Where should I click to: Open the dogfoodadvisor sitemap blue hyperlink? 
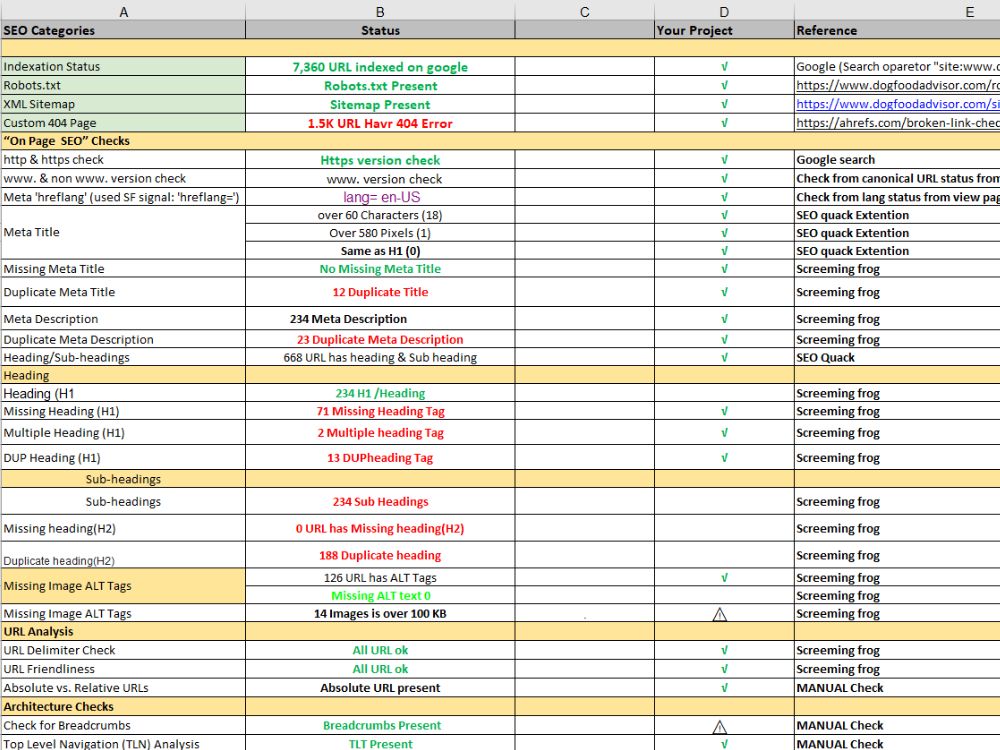click(897, 104)
